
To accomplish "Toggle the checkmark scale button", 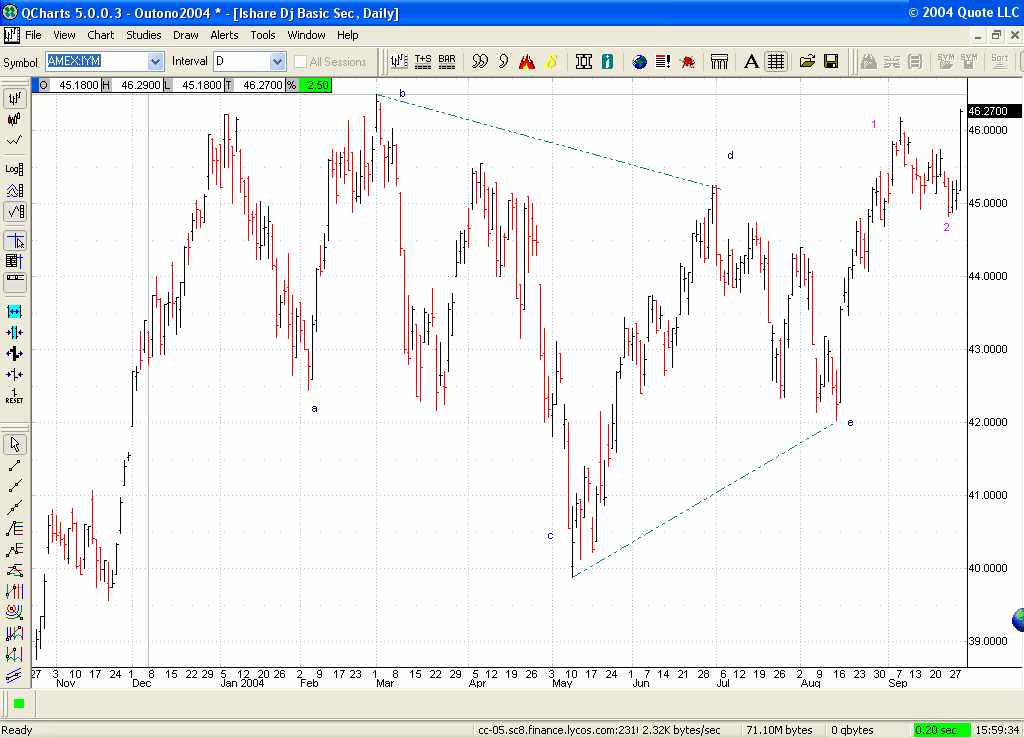I will tap(14, 212).
